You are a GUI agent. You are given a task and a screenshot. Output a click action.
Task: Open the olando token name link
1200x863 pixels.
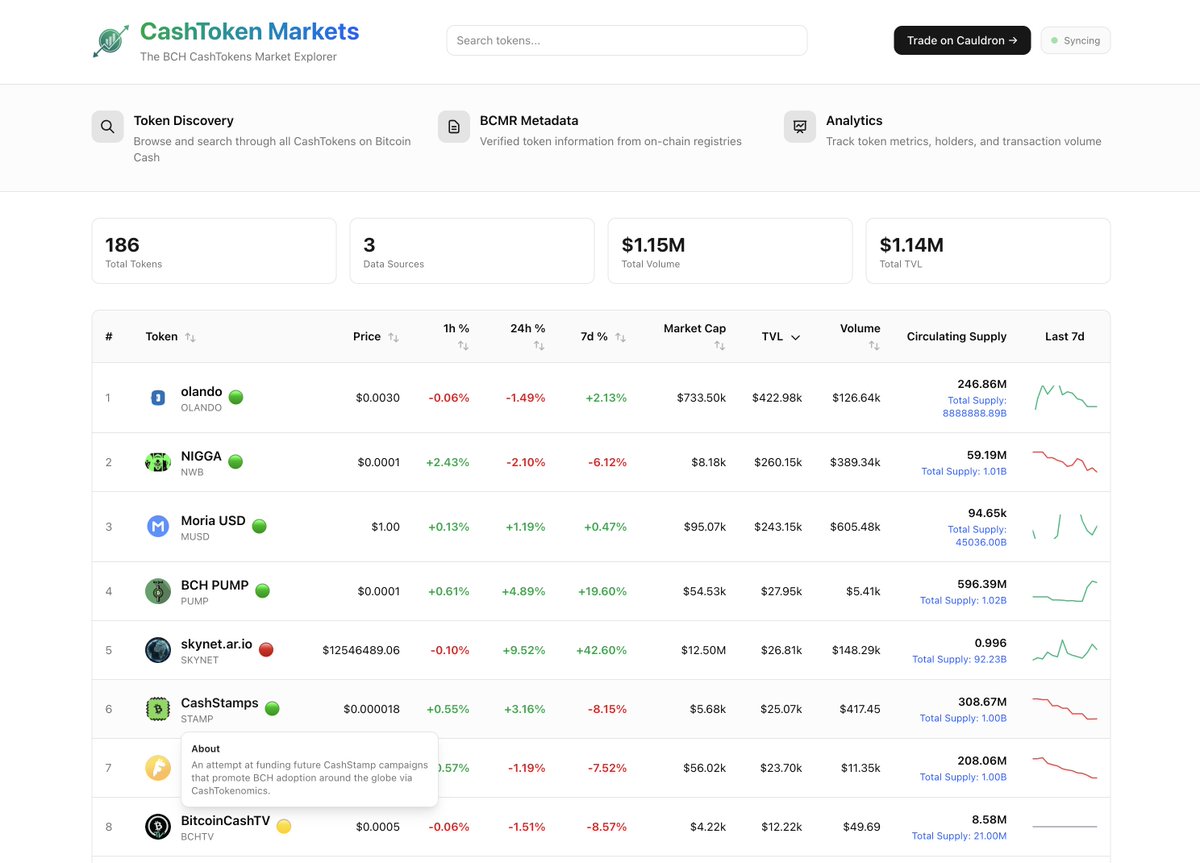click(x=201, y=391)
